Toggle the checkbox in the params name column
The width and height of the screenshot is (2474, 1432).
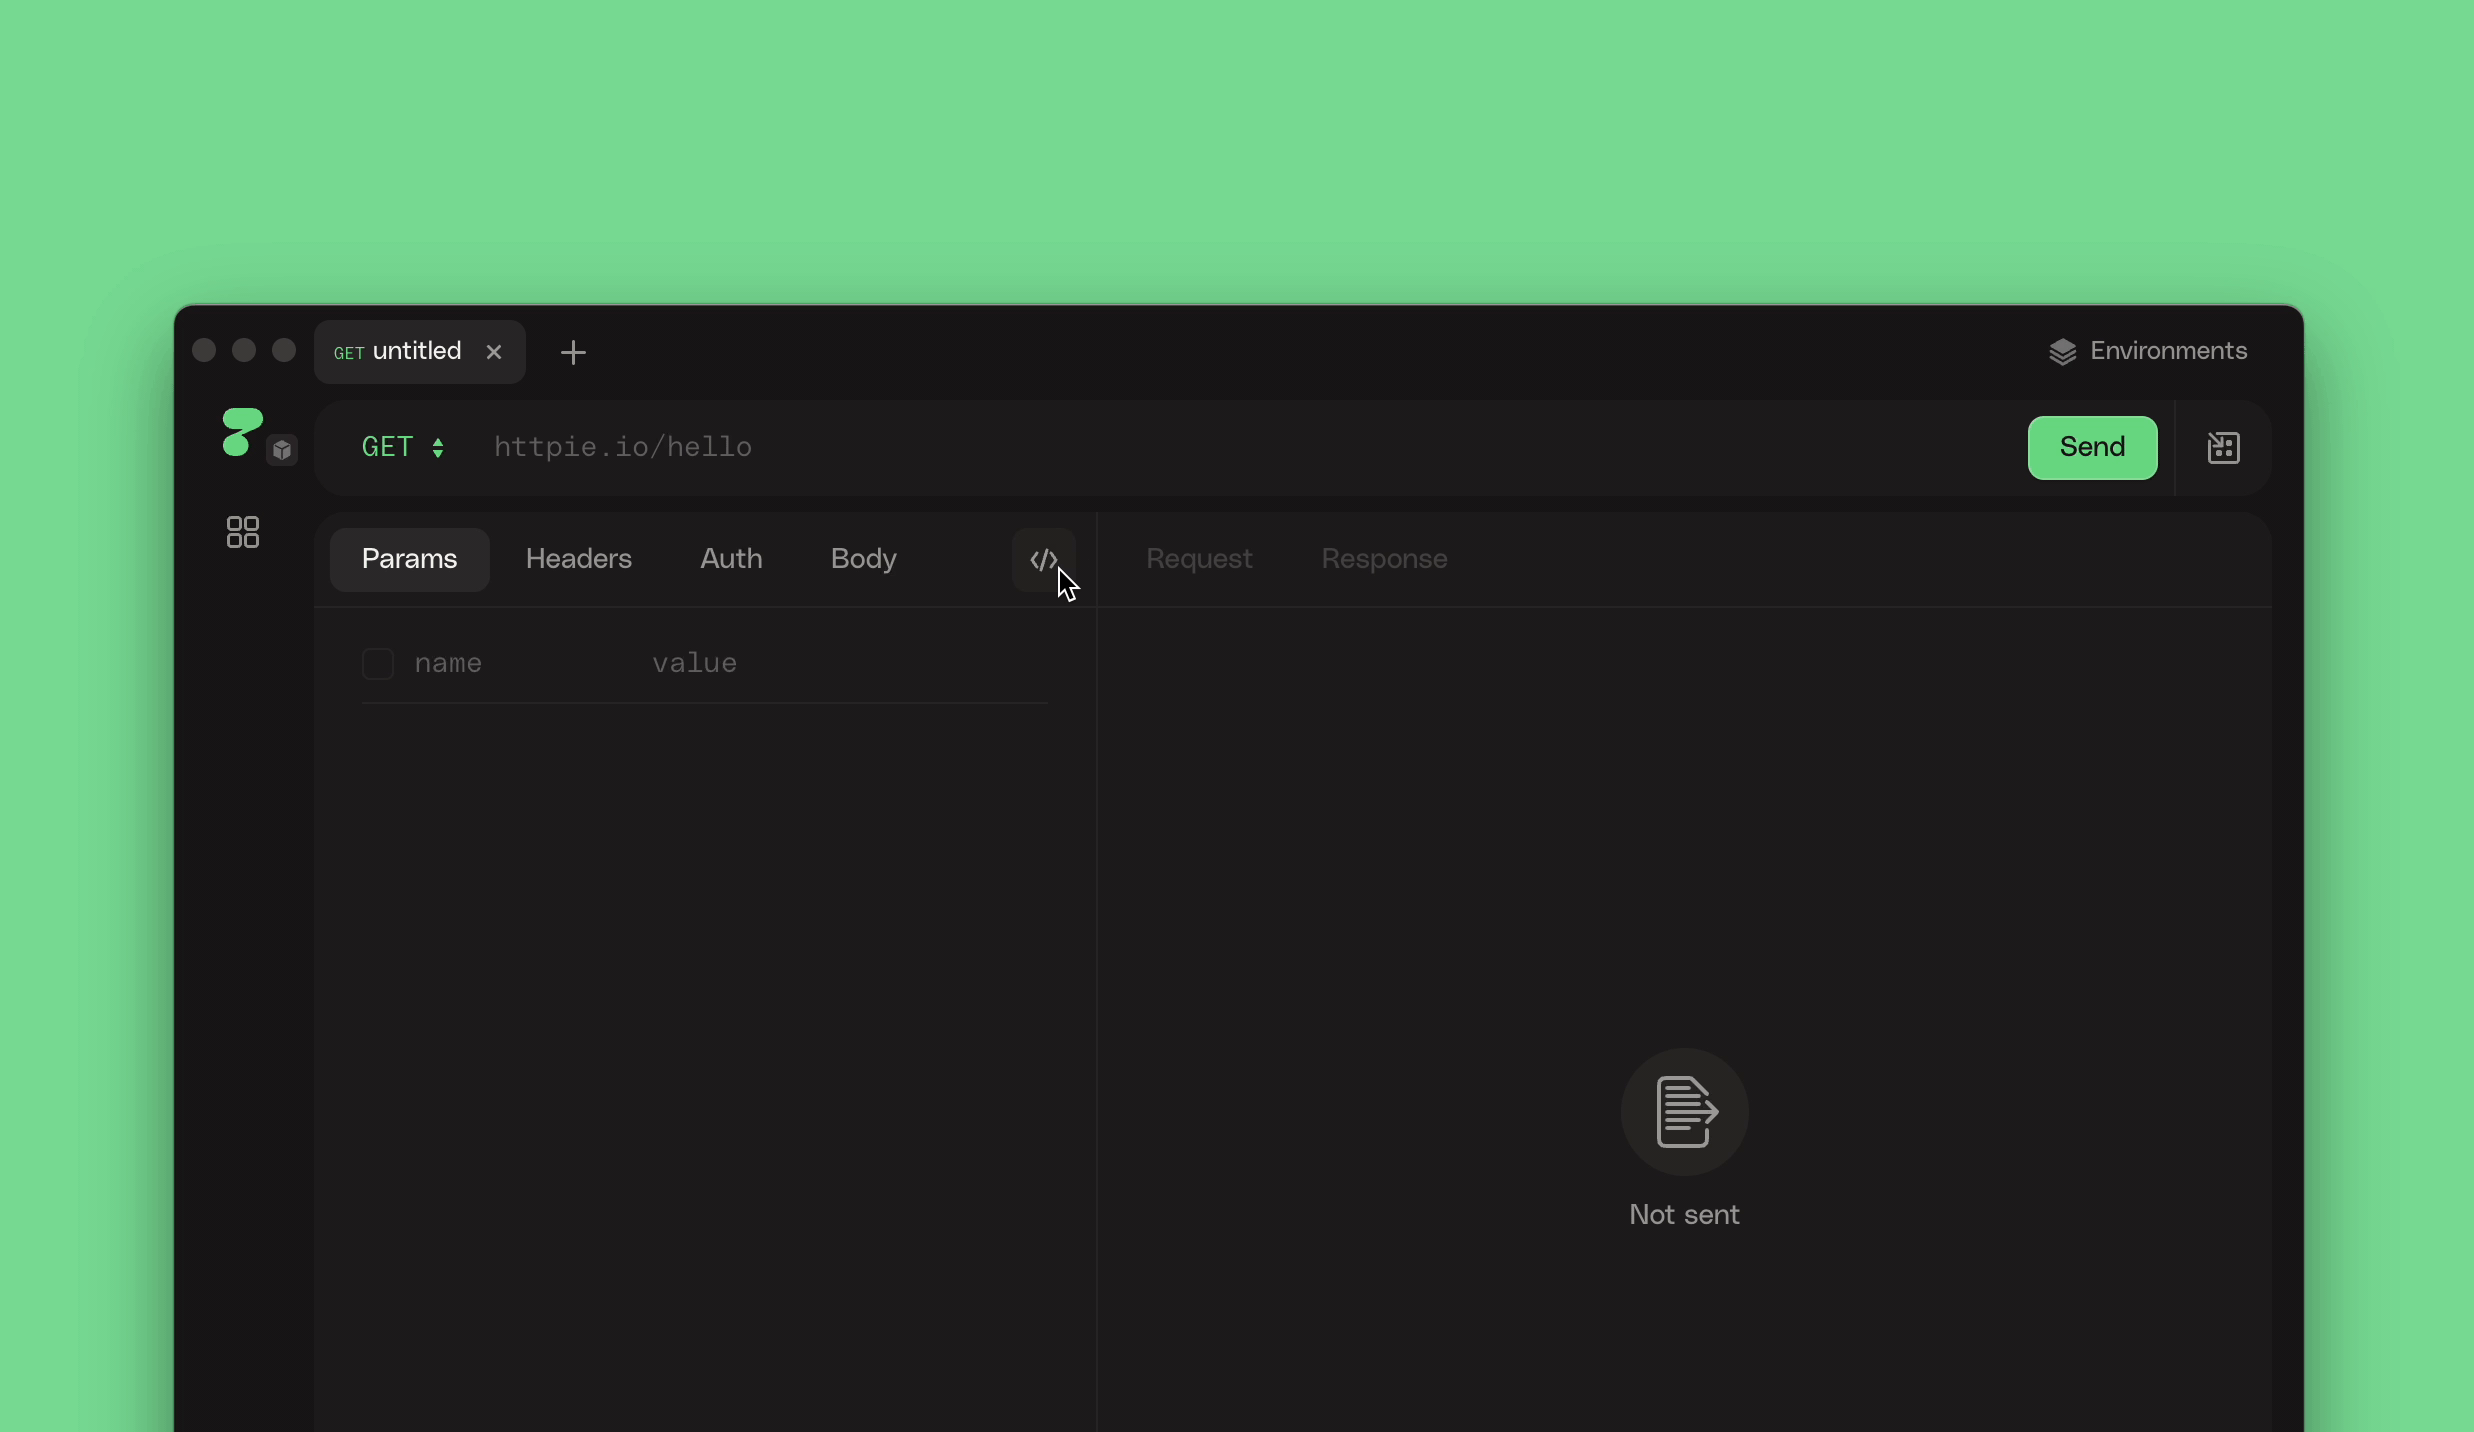click(x=378, y=663)
